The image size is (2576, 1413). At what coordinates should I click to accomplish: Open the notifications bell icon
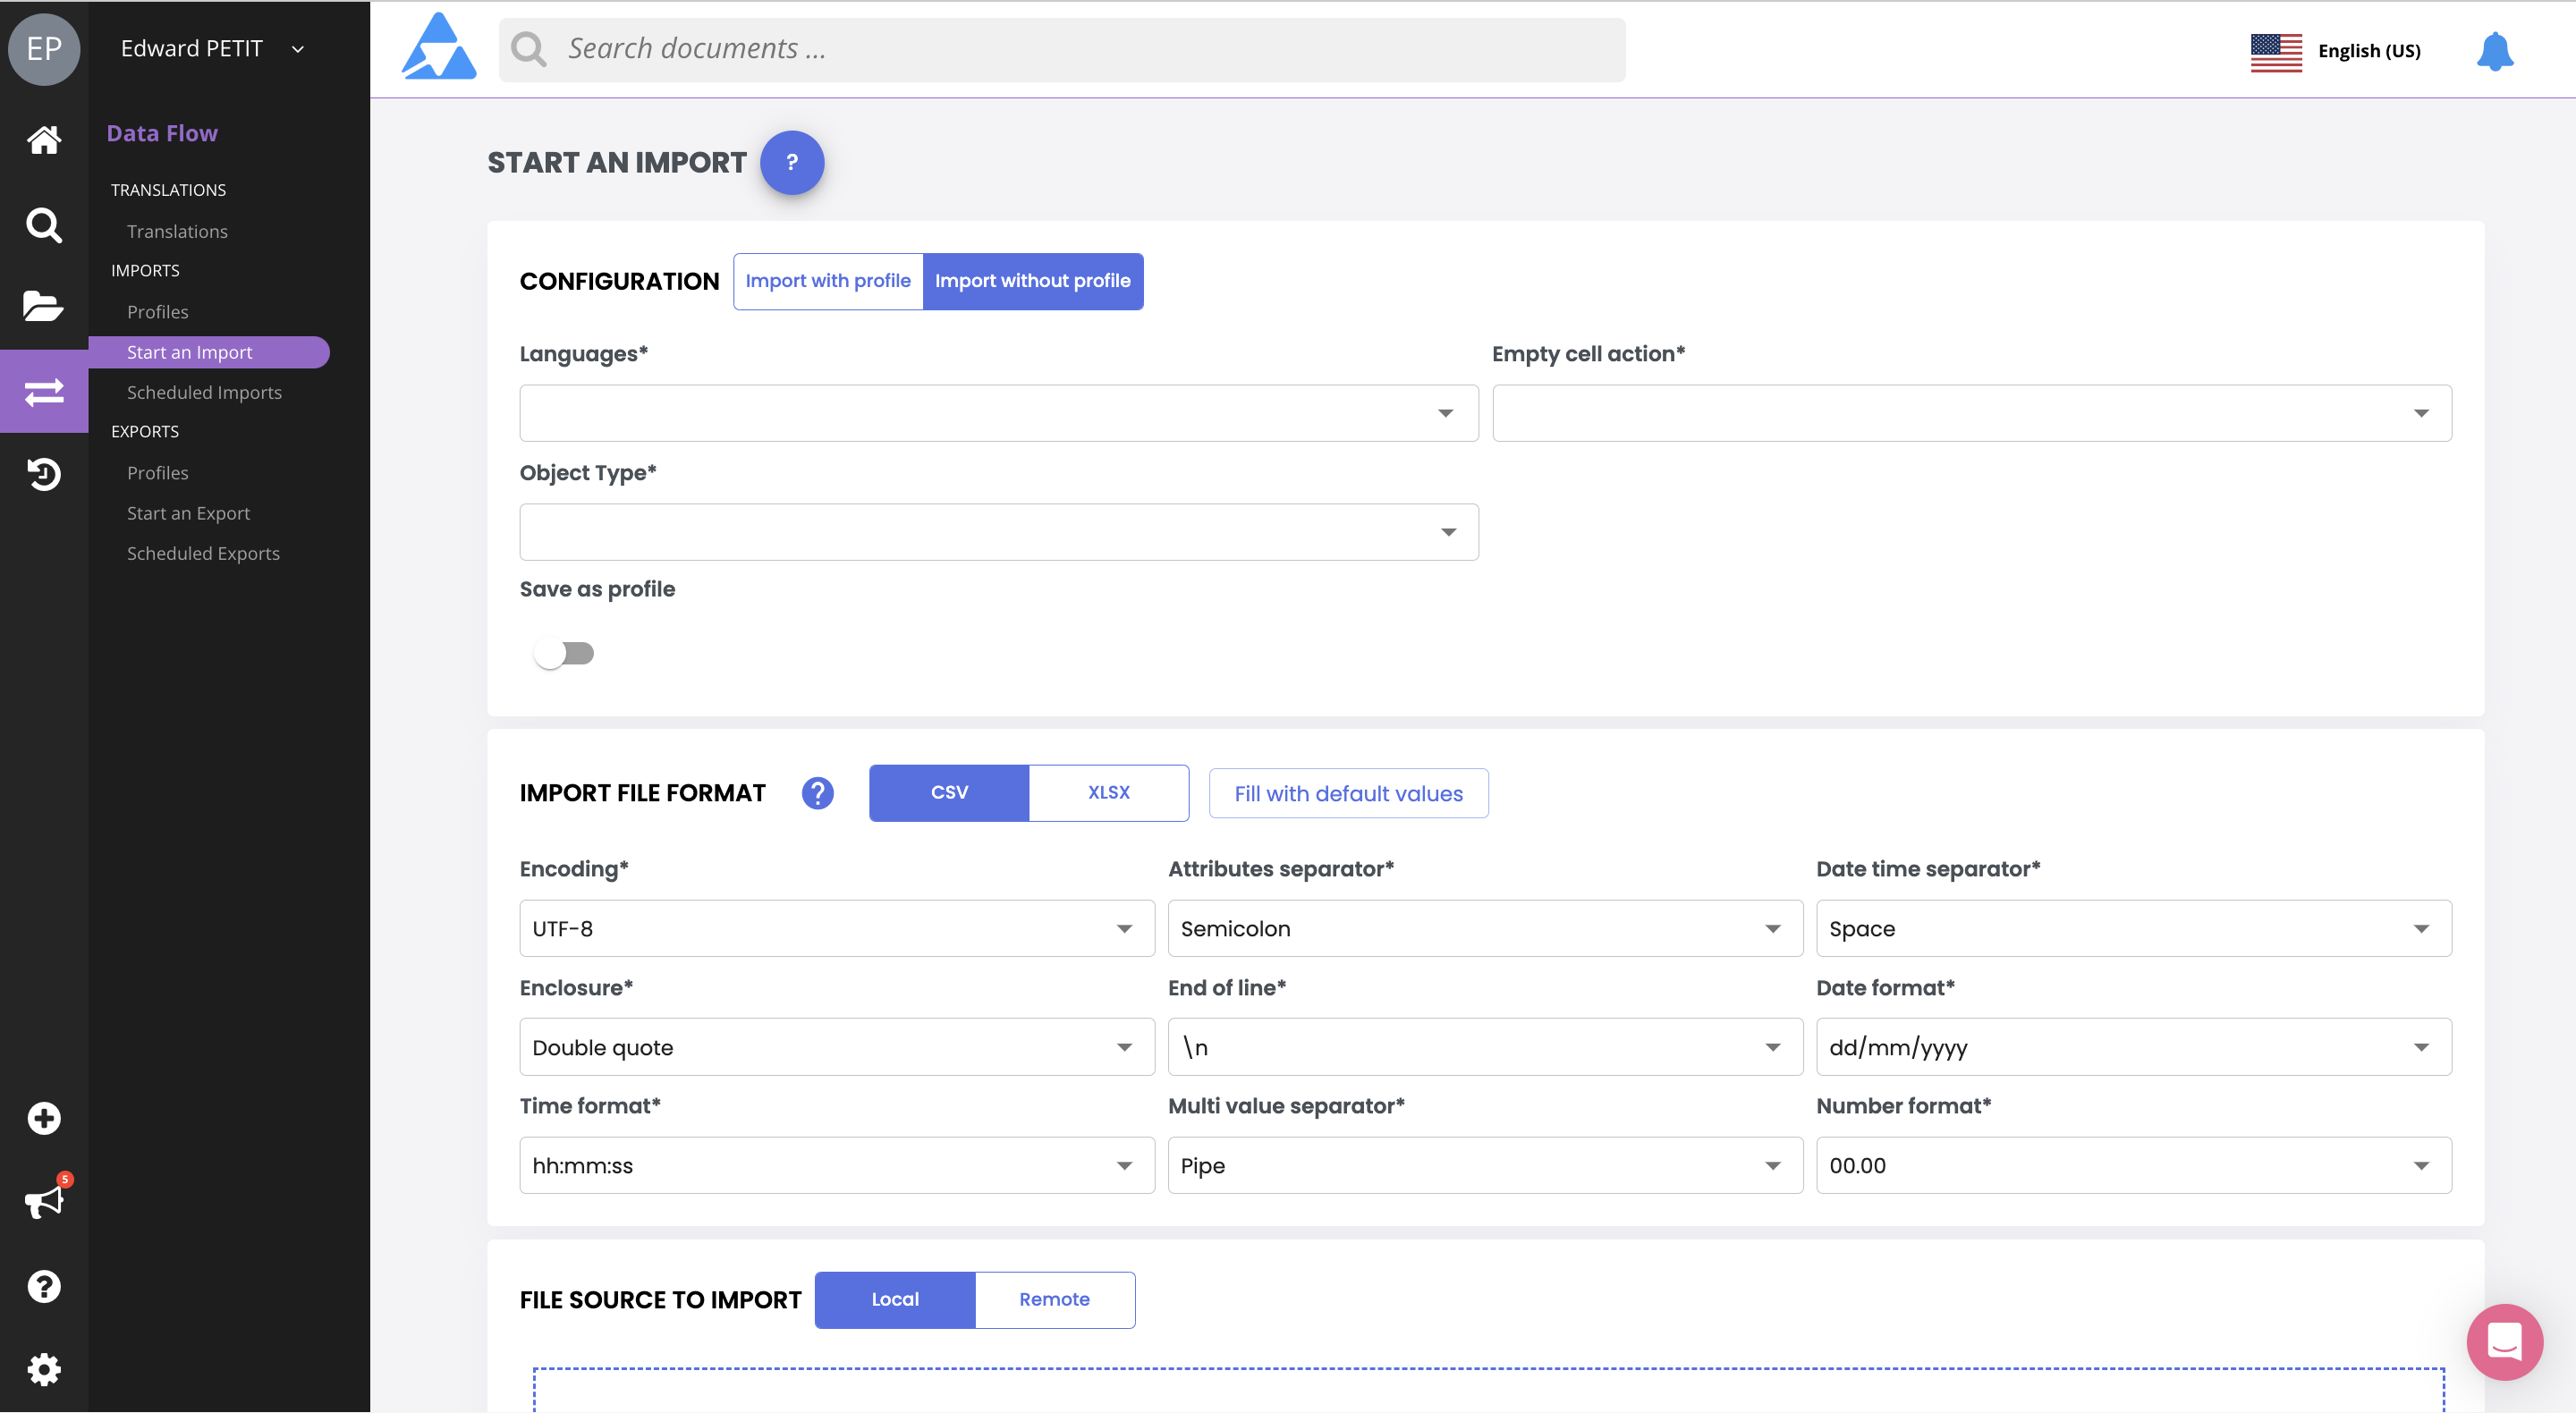(2494, 51)
